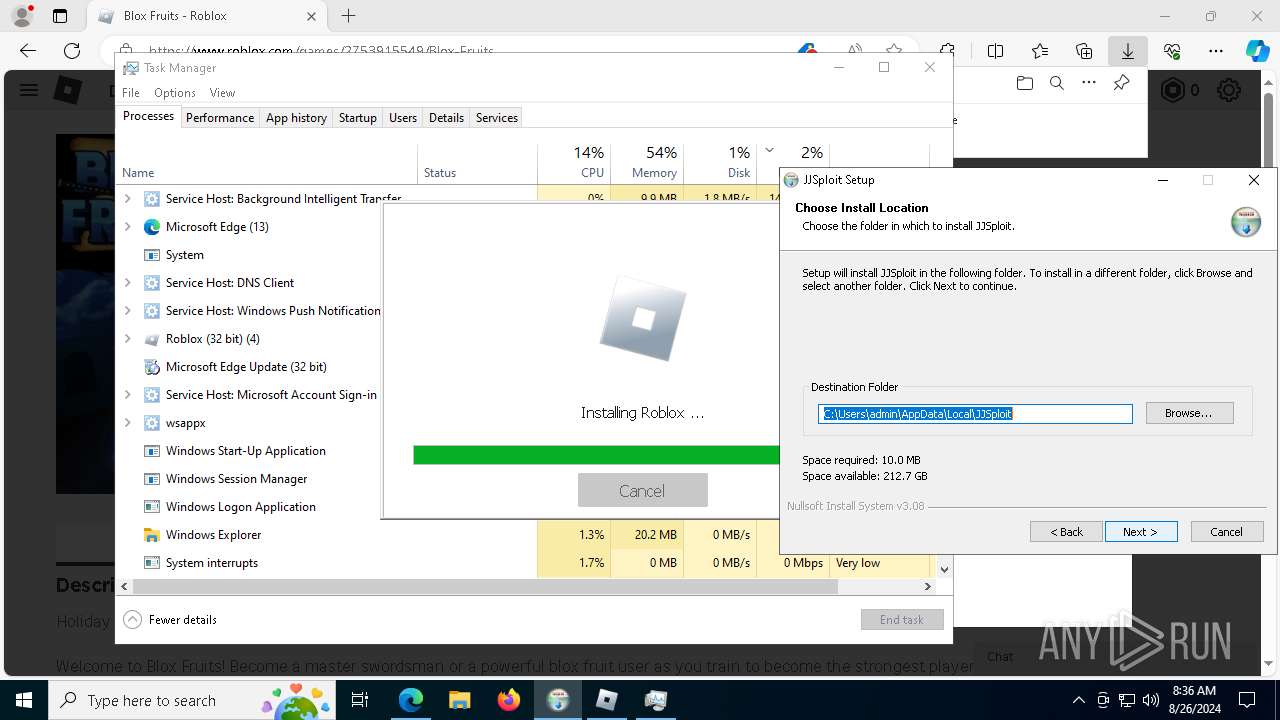The height and width of the screenshot is (720, 1280).
Task: Open a new browser tab
Action: click(348, 16)
